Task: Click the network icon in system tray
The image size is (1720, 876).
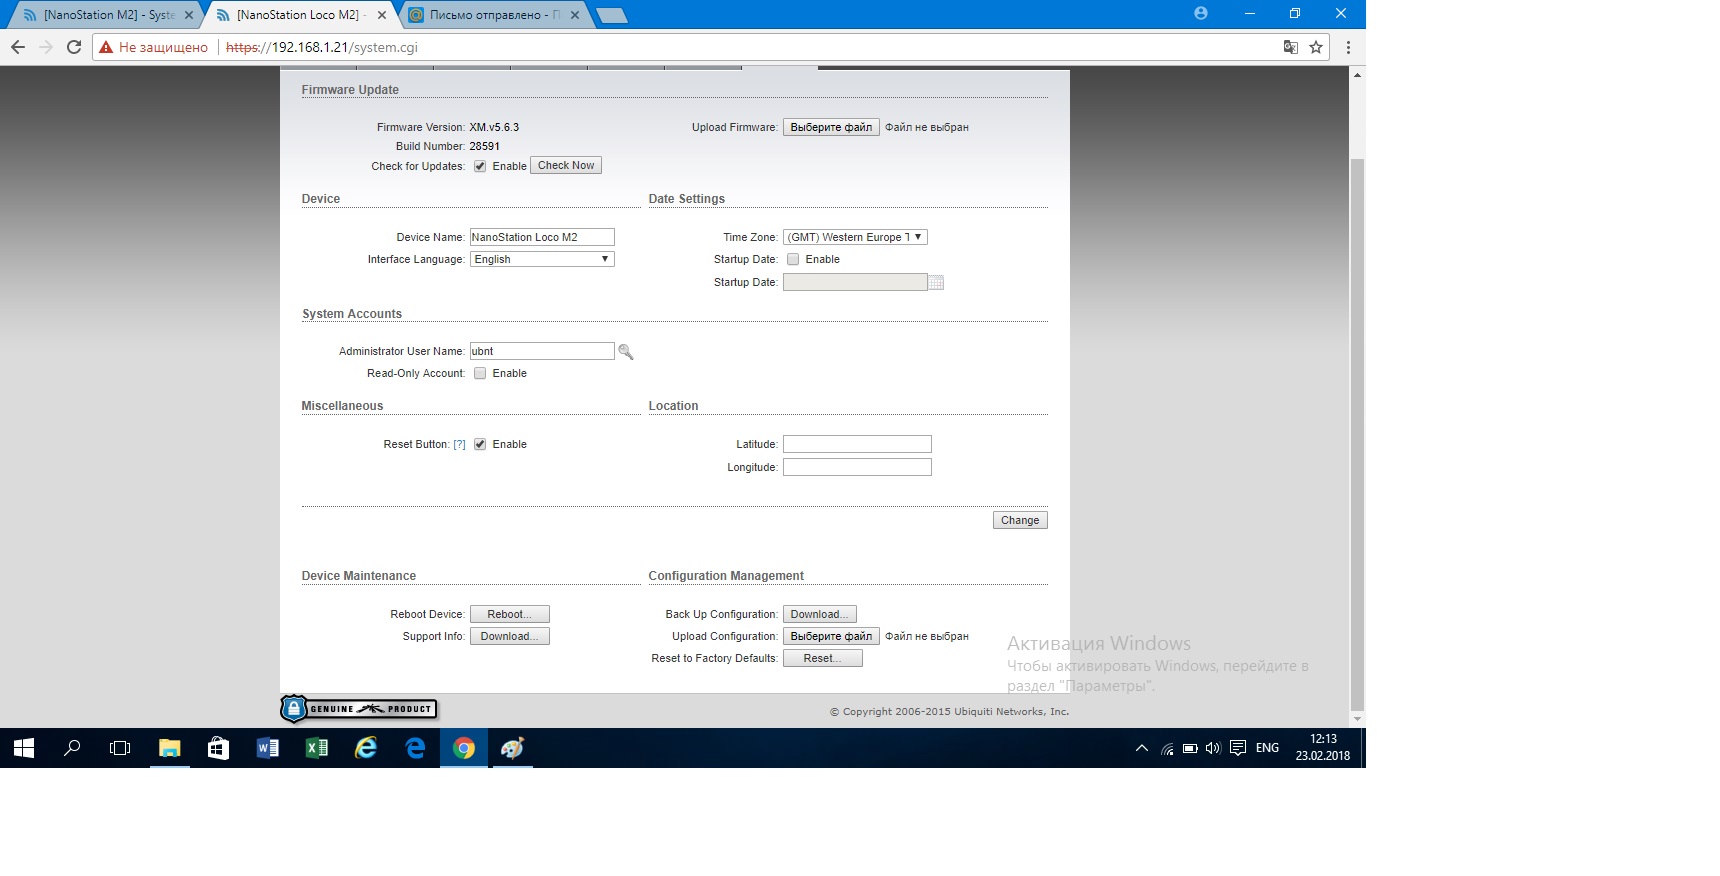Action: click(x=1167, y=748)
